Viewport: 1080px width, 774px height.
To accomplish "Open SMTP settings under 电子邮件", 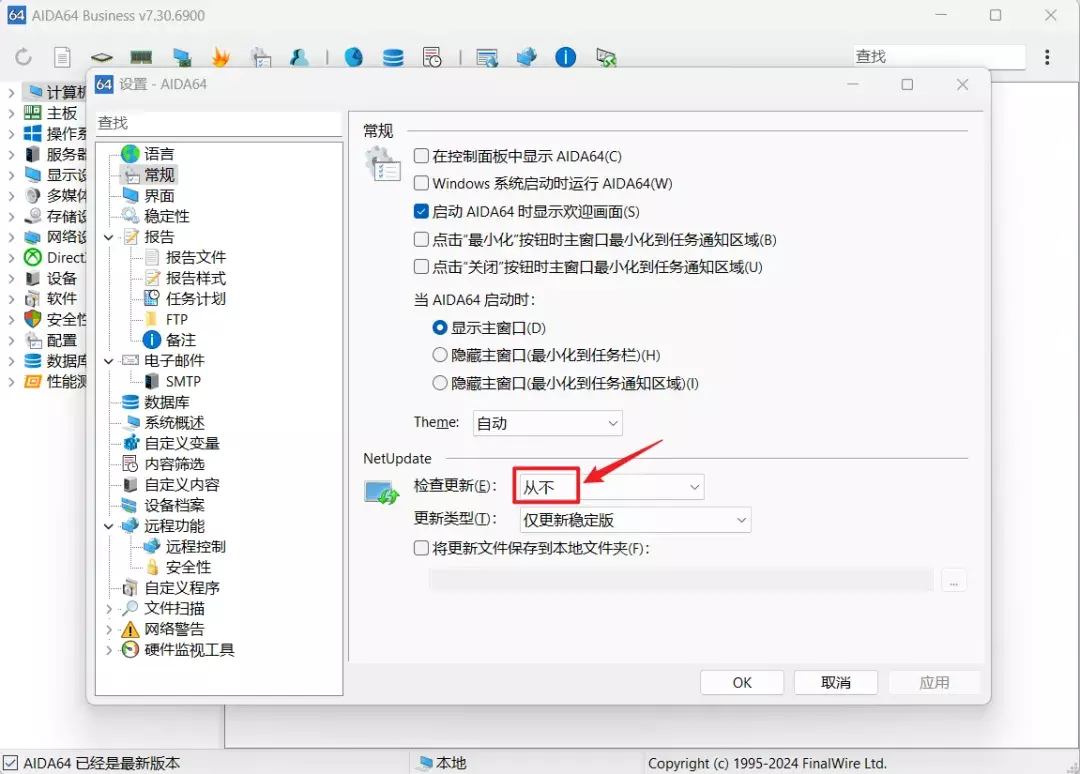I will click(183, 381).
